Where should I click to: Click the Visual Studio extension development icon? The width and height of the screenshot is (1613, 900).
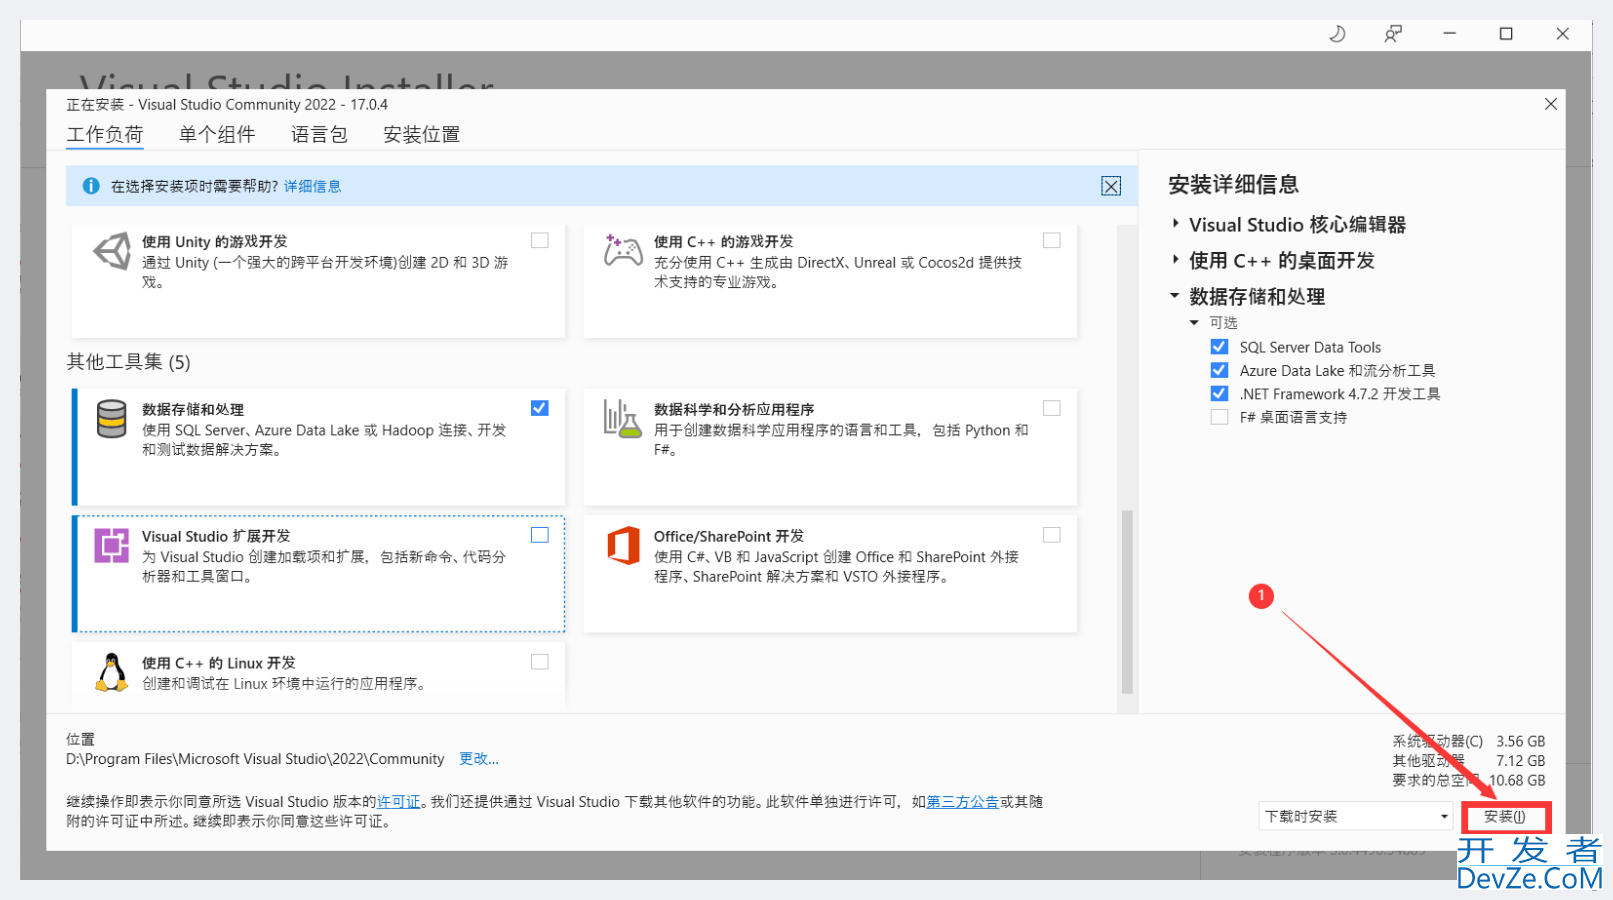point(111,546)
